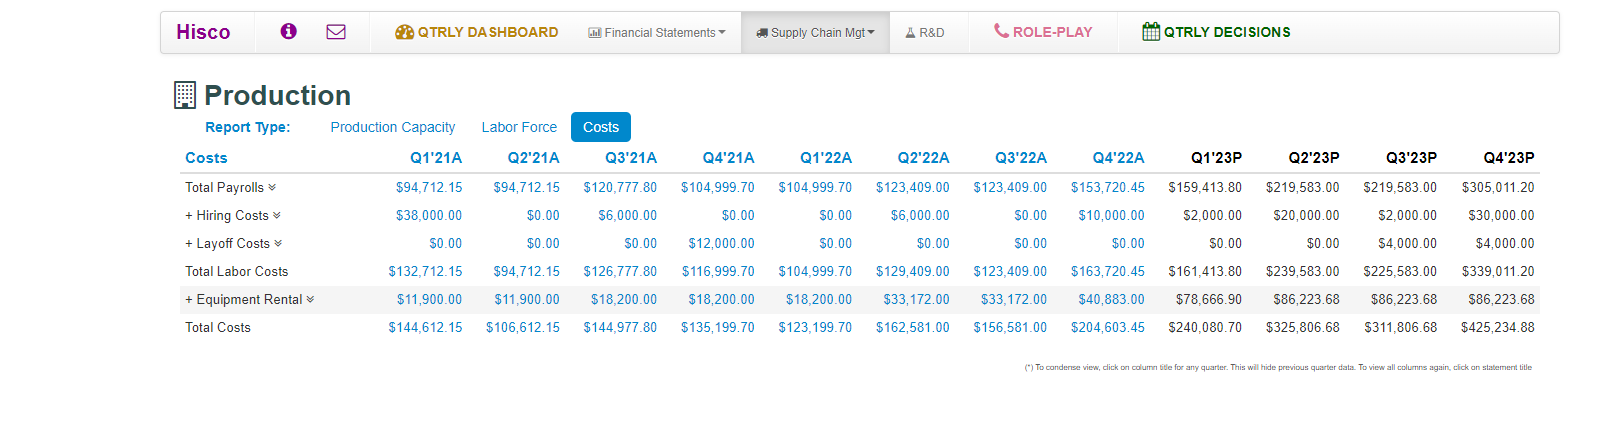Click the Hisco brand logo
The height and width of the screenshot is (424, 1621).
(x=203, y=32)
